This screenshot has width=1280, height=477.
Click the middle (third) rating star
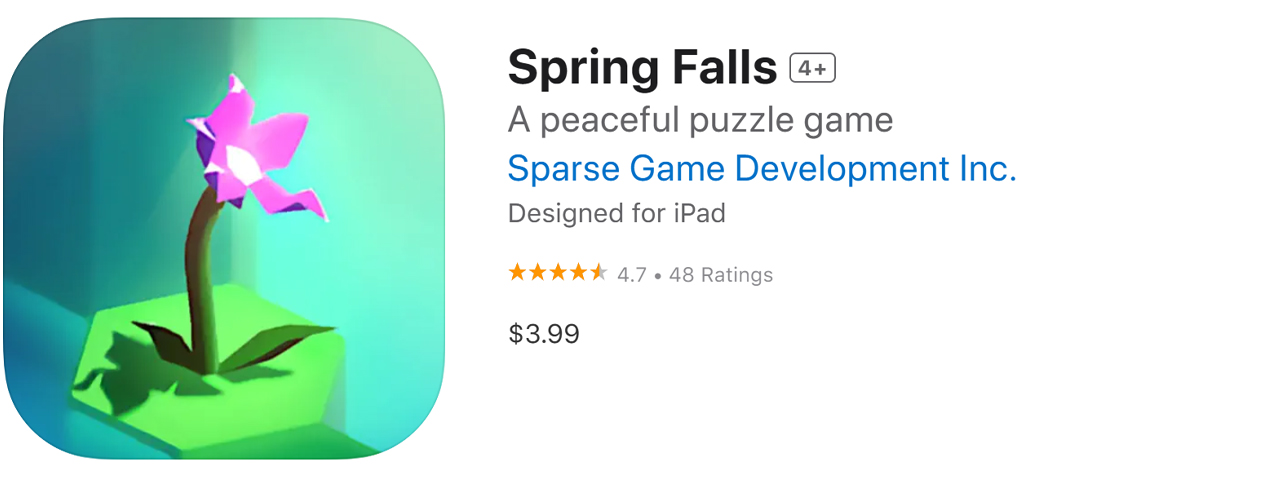[x=557, y=273]
